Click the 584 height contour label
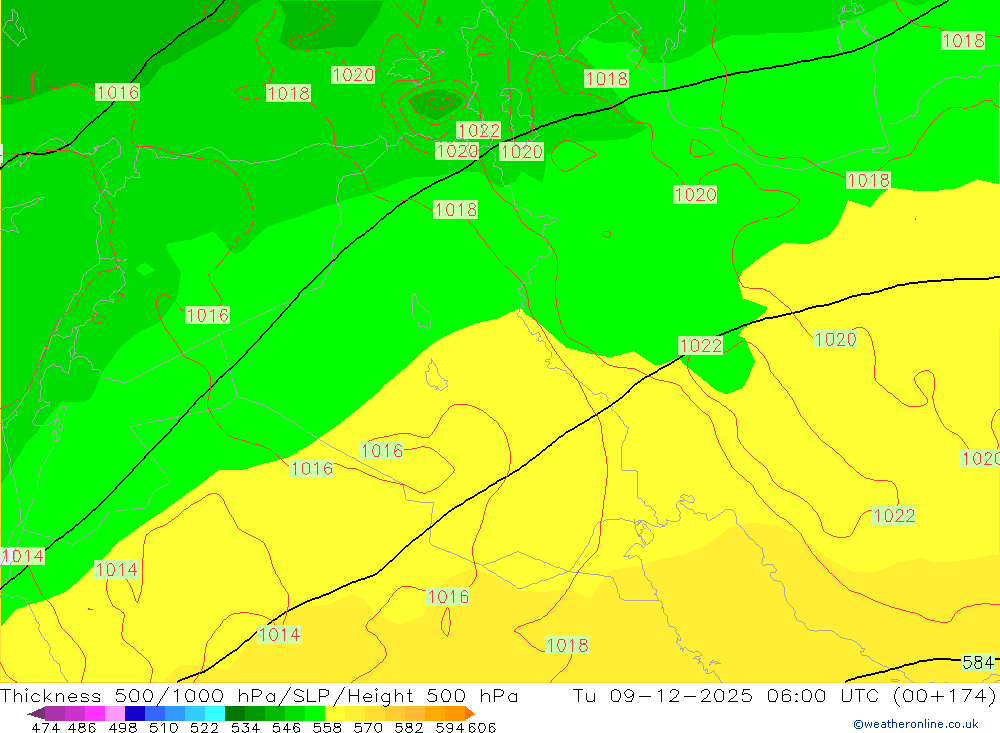 coord(978,662)
